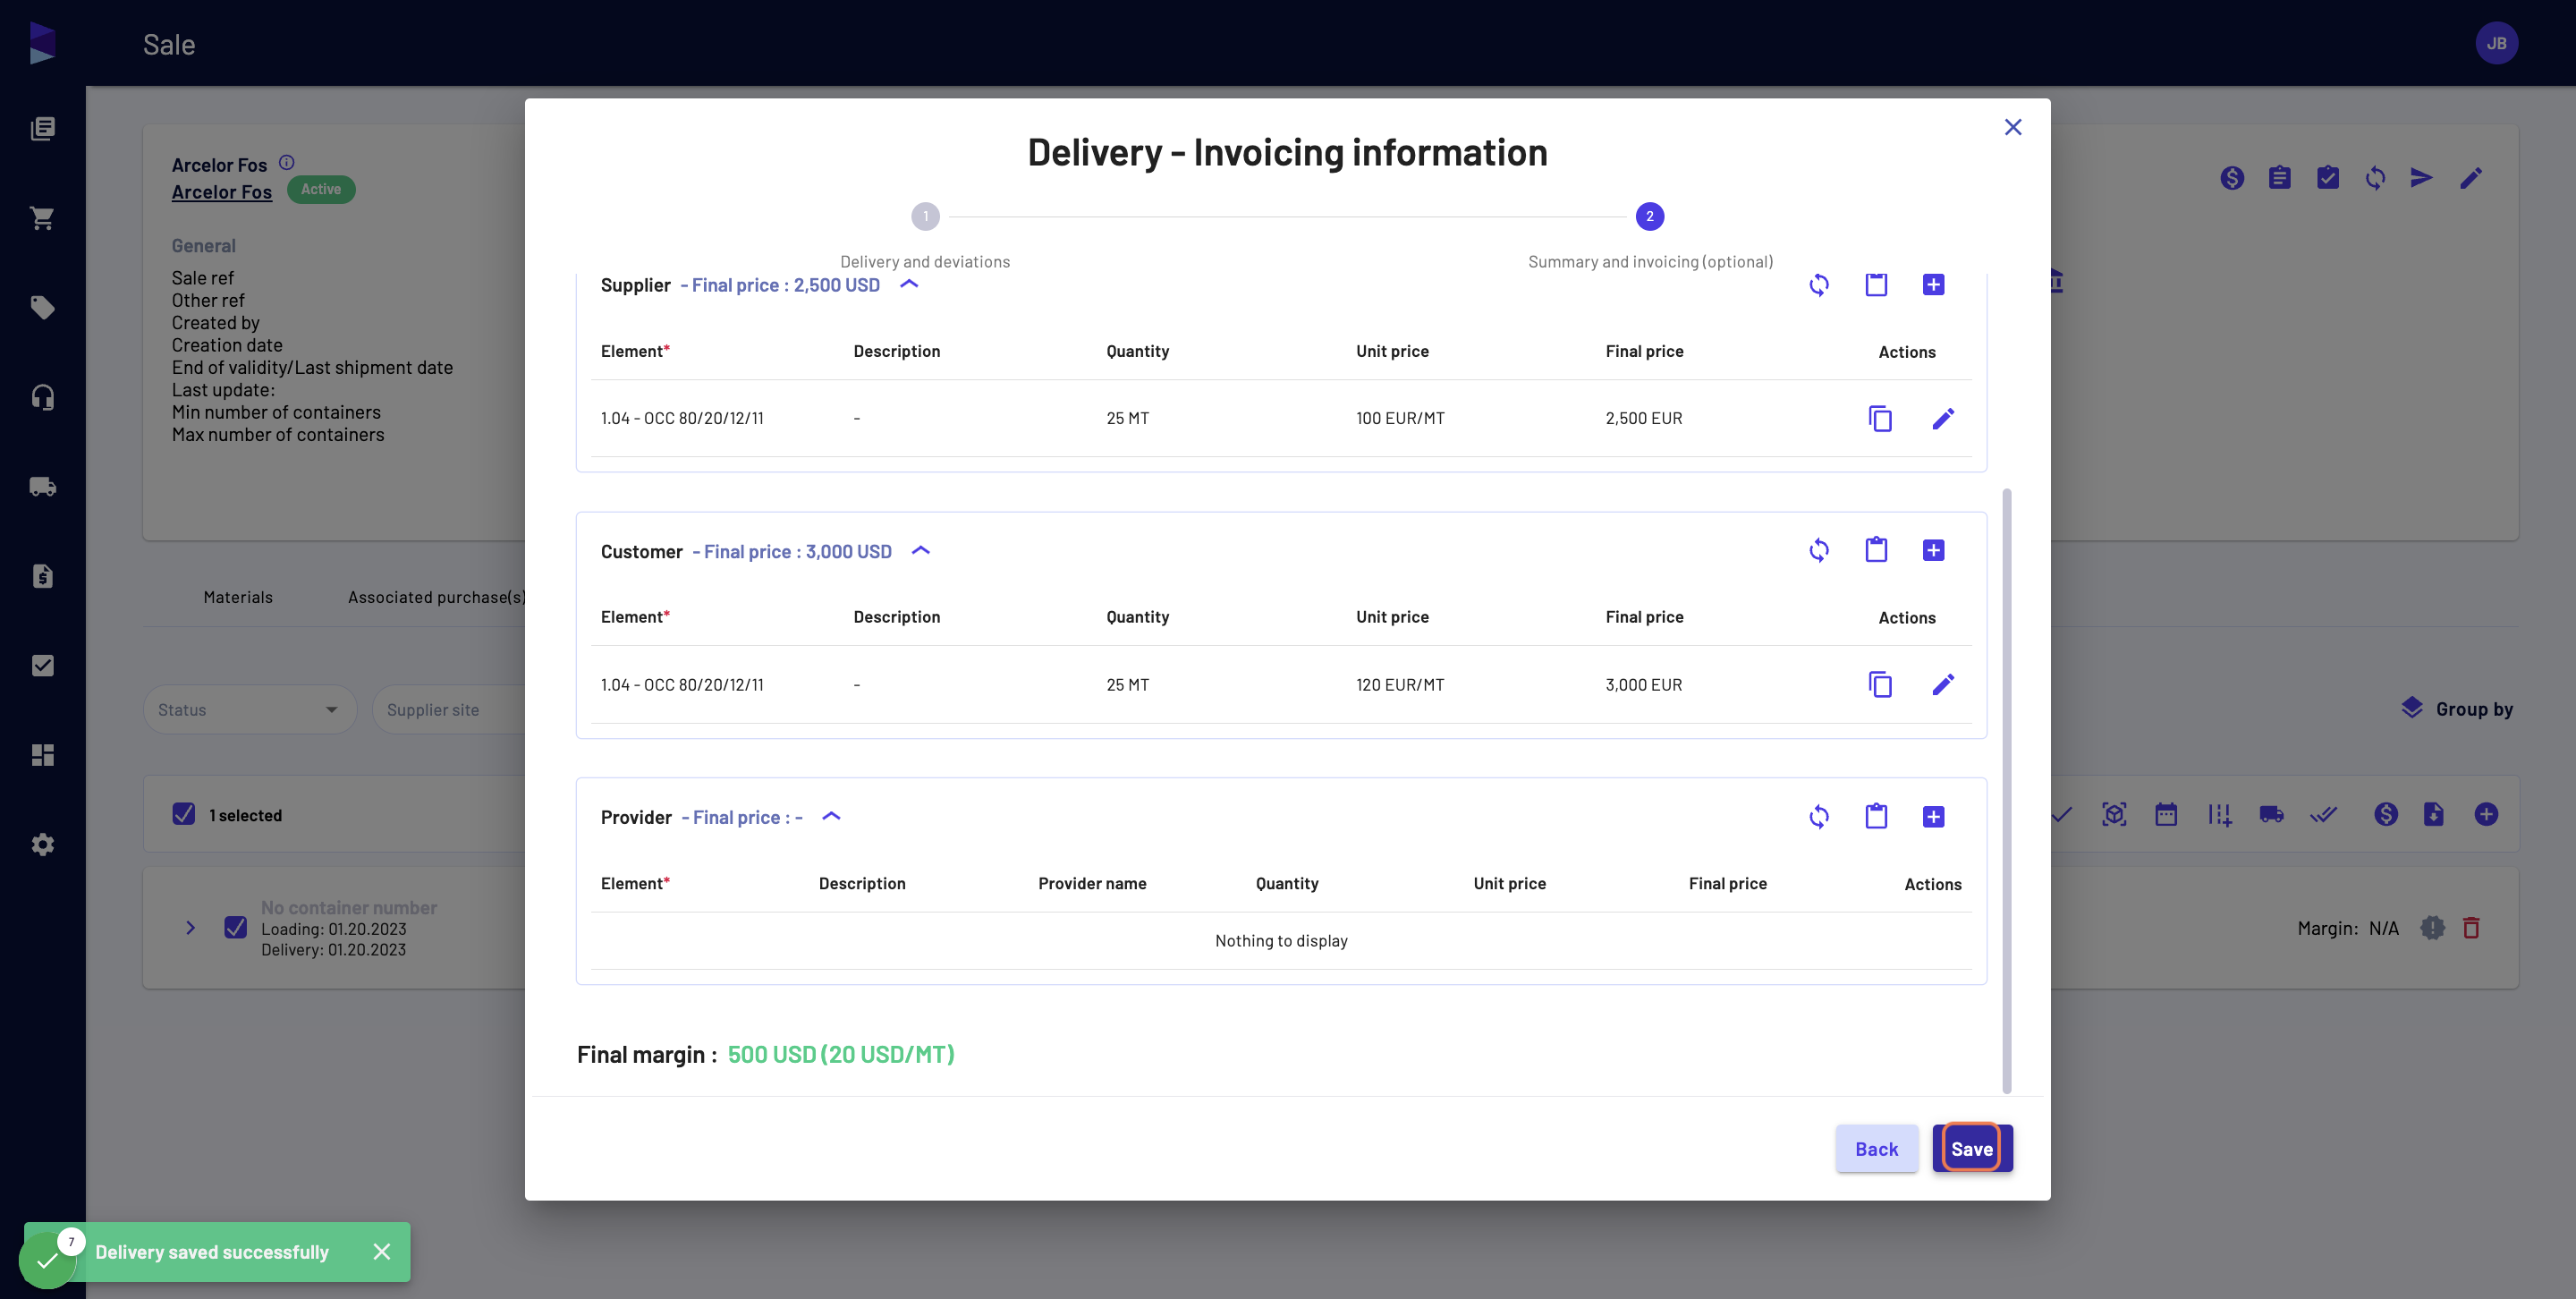
Task: Open the shopping cart icon in sidebar
Action: (x=42, y=218)
